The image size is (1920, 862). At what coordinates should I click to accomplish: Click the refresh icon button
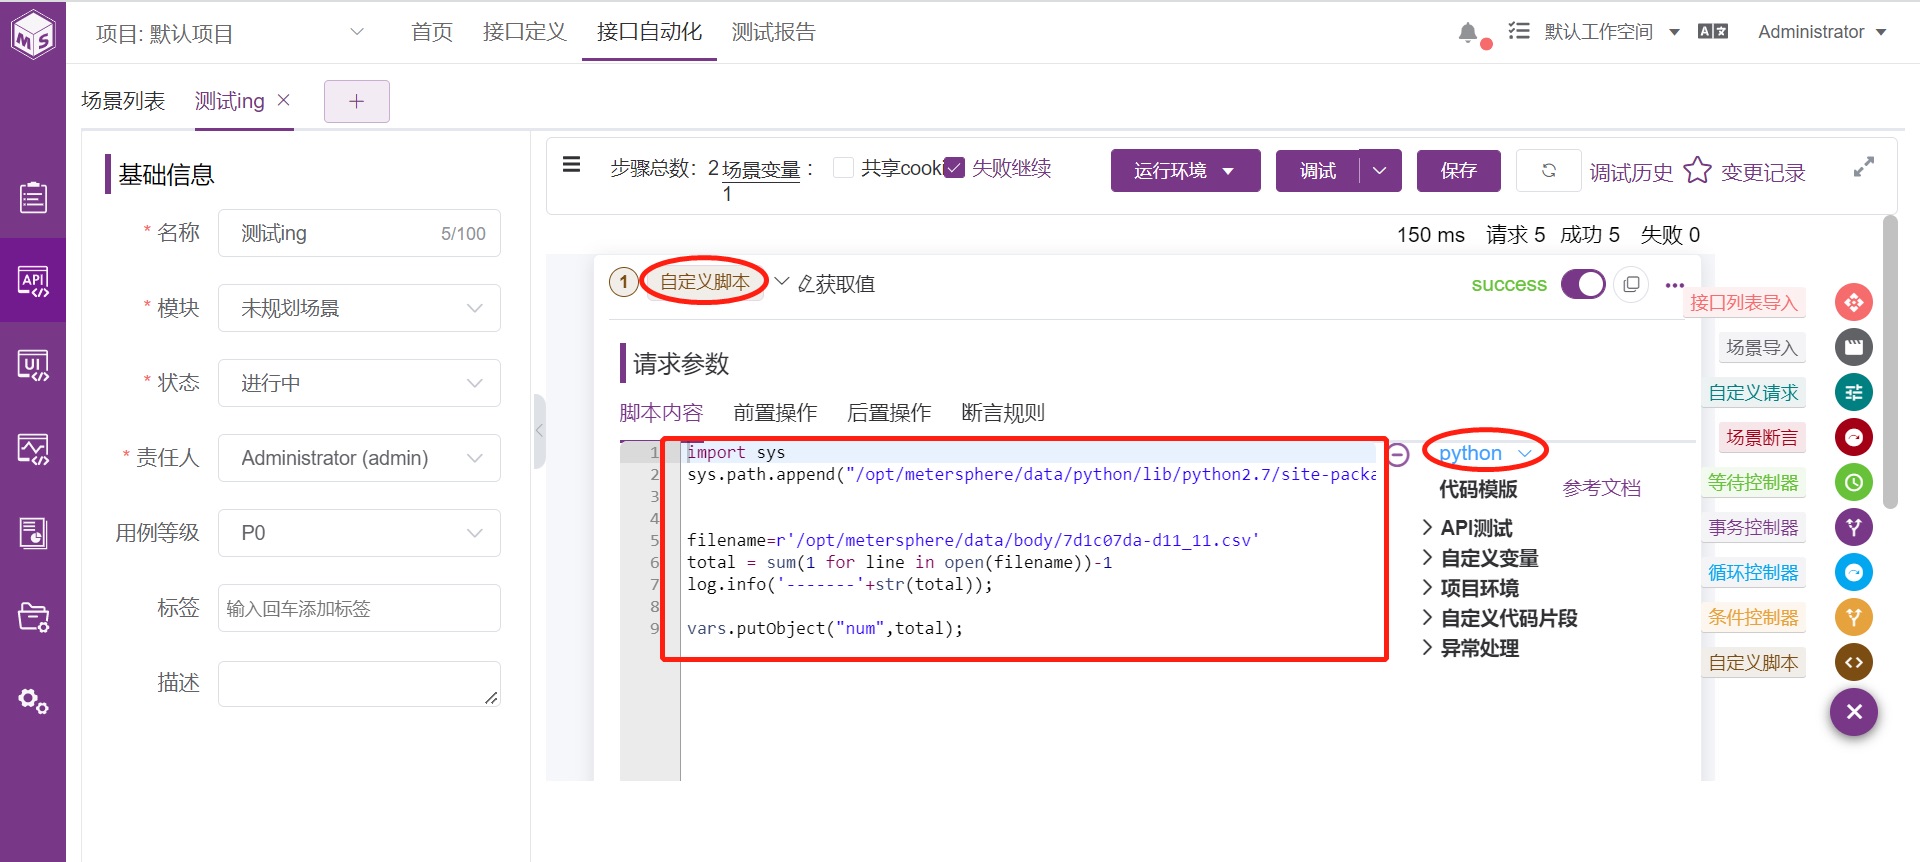coord(1548,170)
